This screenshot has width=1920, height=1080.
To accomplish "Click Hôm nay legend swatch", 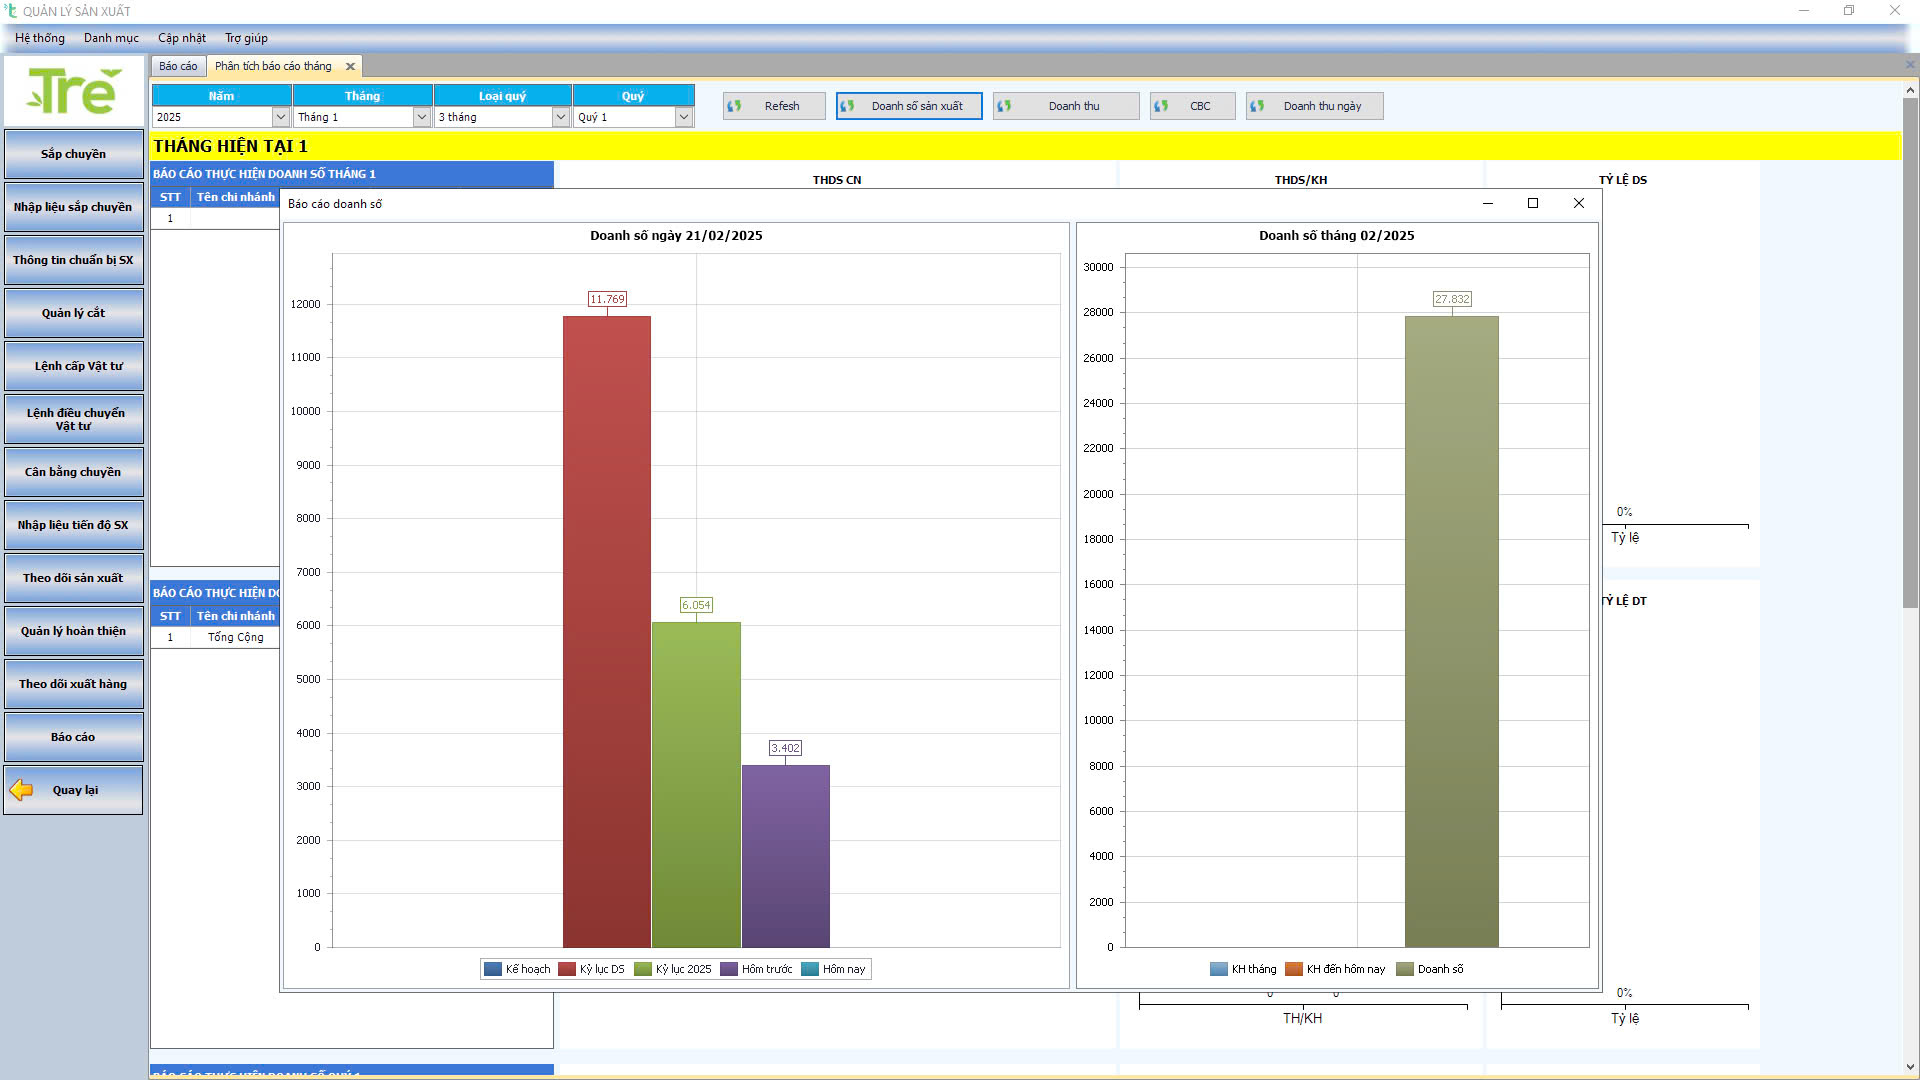I will (x=810, y=969).
